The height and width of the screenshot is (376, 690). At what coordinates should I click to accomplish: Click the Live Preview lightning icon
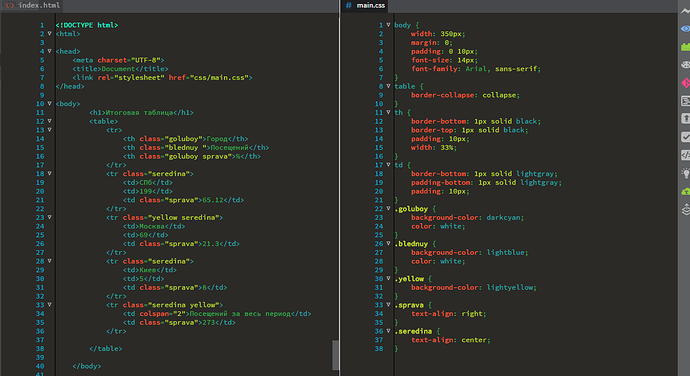pos(686,11)
